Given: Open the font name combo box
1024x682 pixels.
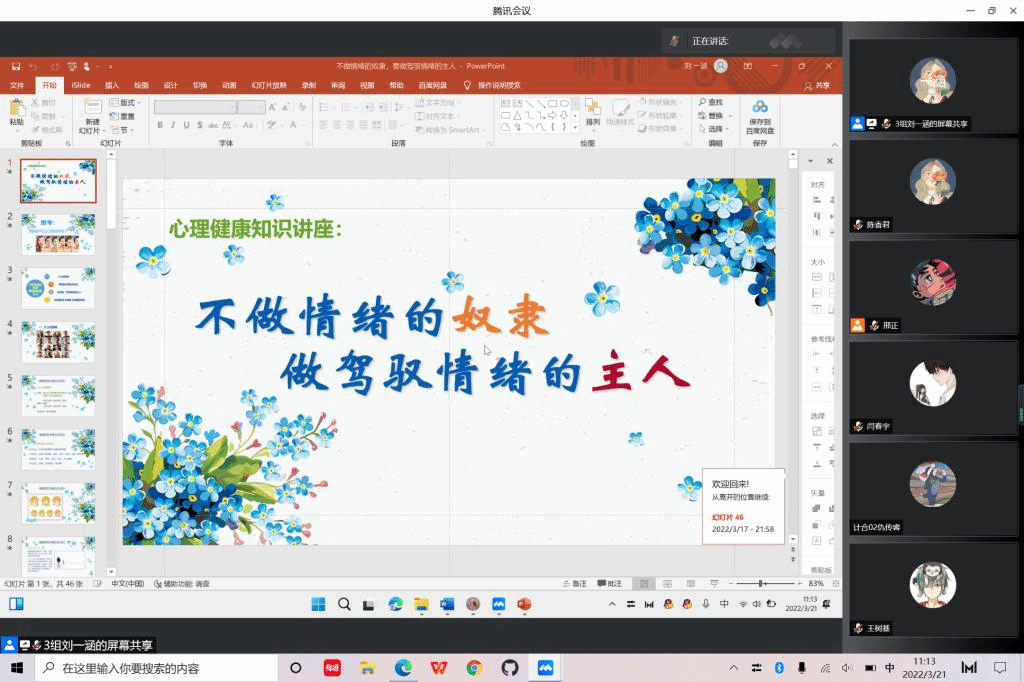Looking at the screenshot, I should point(195,107).
